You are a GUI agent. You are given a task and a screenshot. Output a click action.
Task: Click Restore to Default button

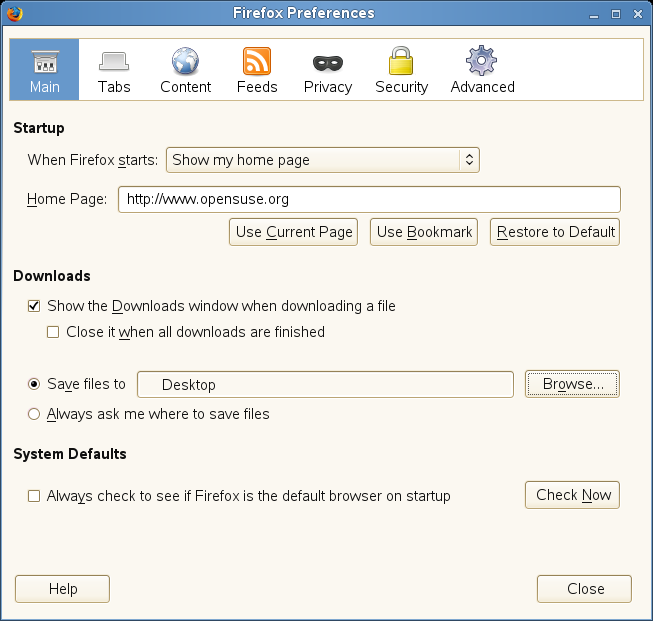click(x=555, y=232)
